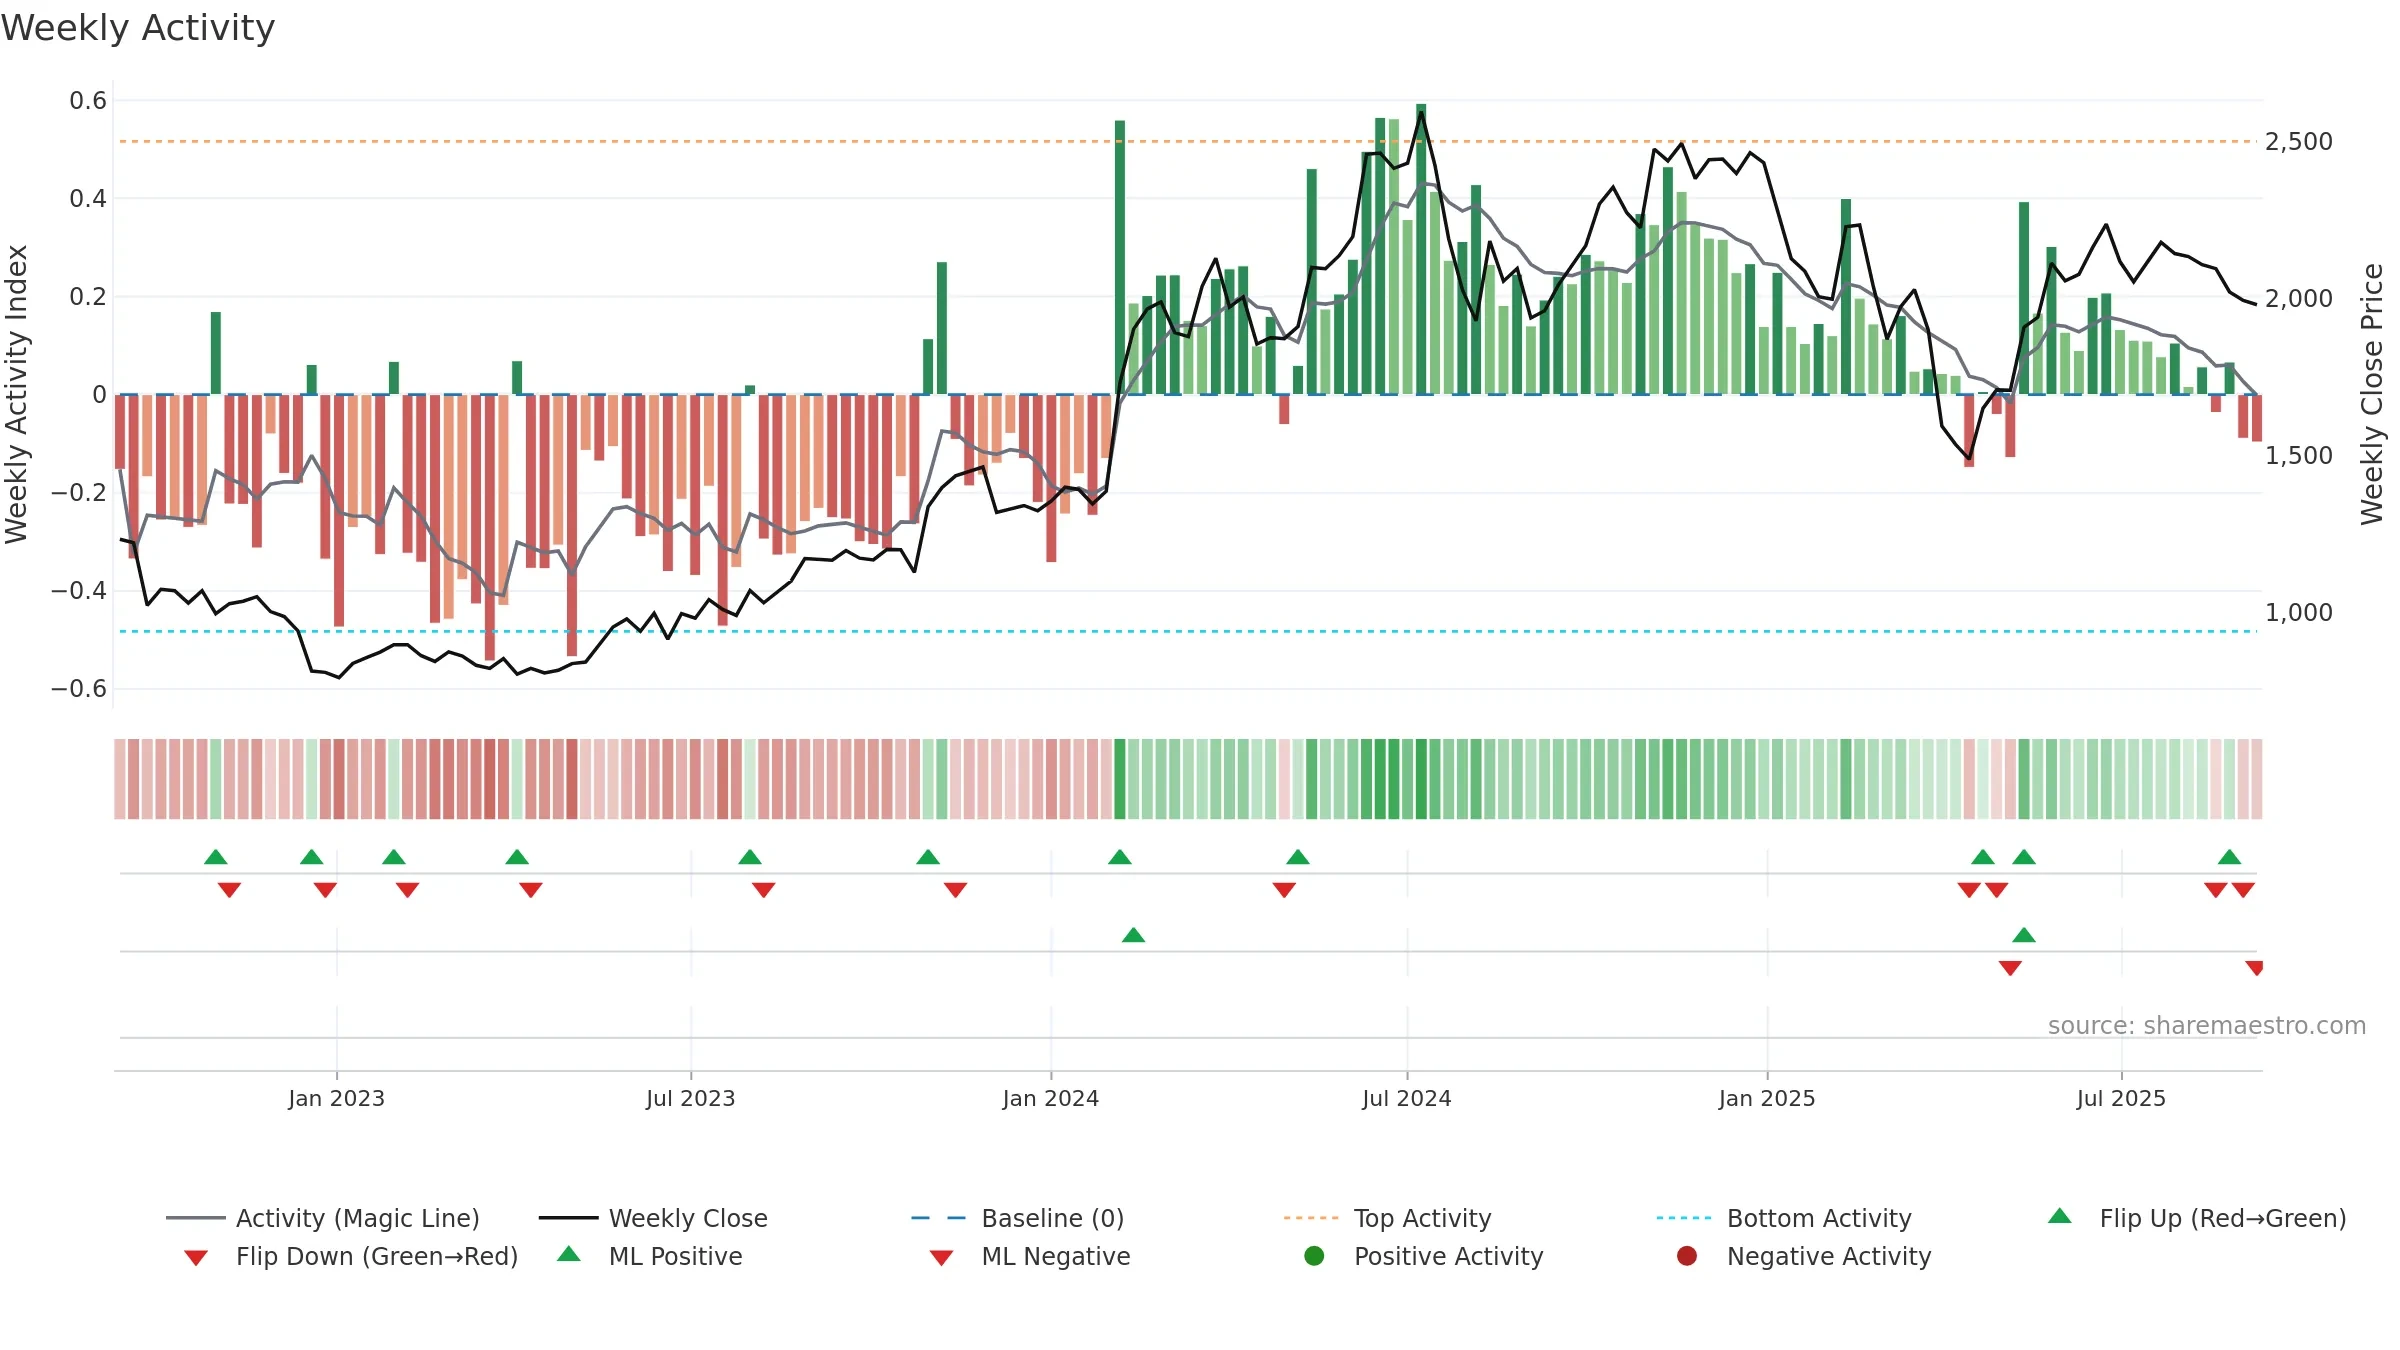Click the Weekly Activity Index axis title
Image resolution: width=2400 pixels, height=1350 pixels.
16,394
